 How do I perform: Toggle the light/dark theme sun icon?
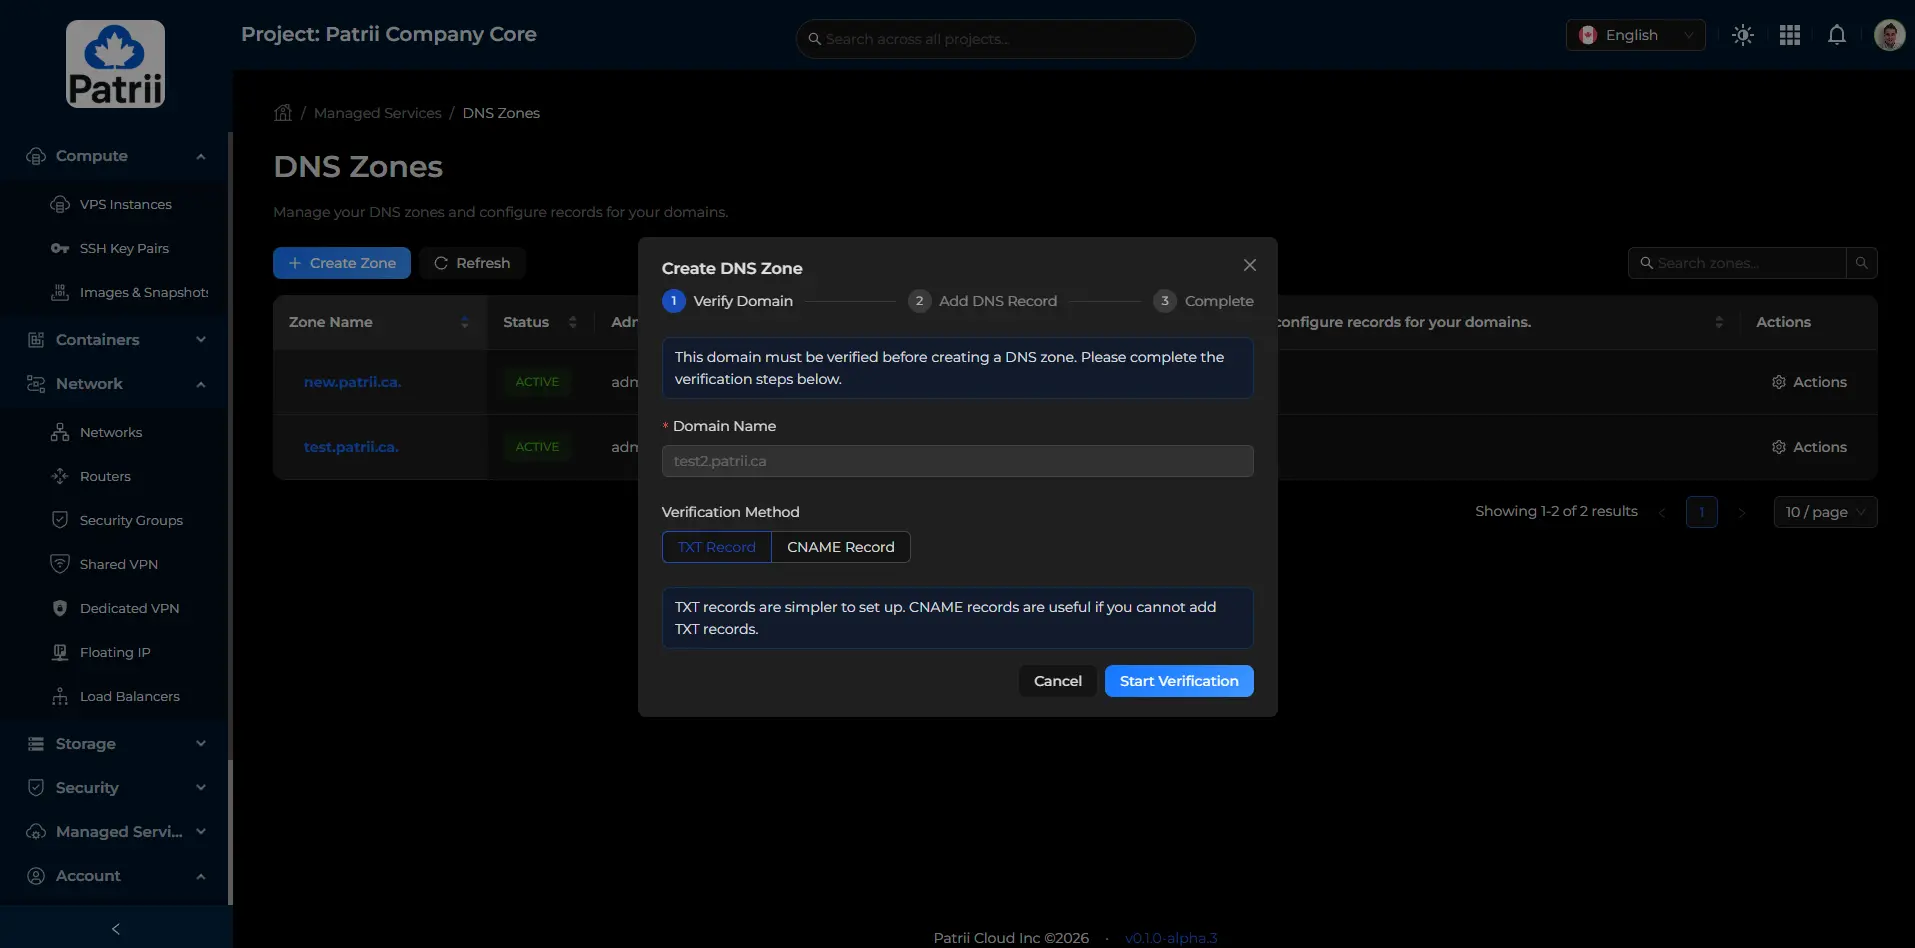[x=1743, y=35]
